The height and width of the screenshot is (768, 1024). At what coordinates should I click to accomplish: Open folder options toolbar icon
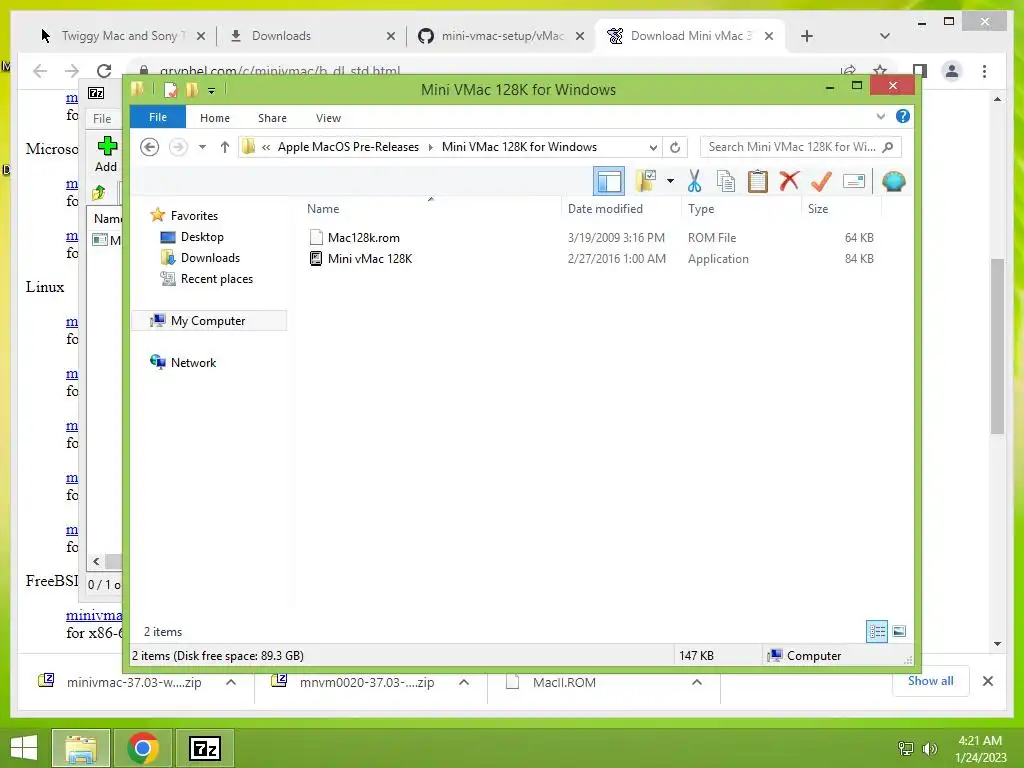[x=645, y=182]
